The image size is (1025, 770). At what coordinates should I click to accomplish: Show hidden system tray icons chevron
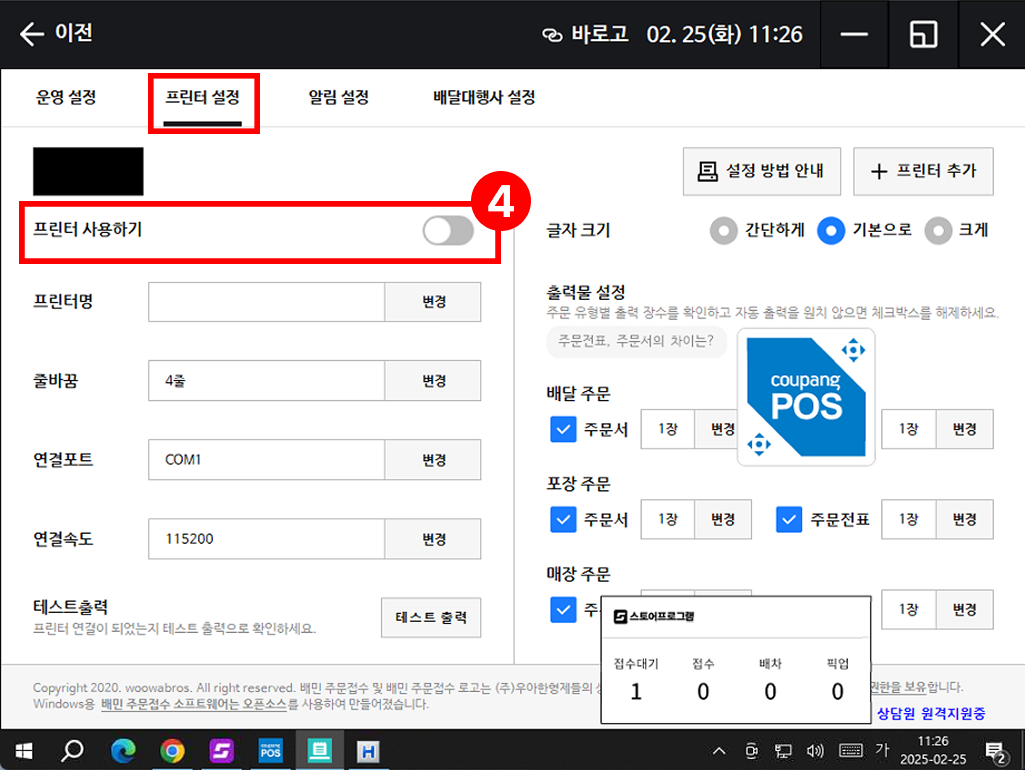click(719, 750)
